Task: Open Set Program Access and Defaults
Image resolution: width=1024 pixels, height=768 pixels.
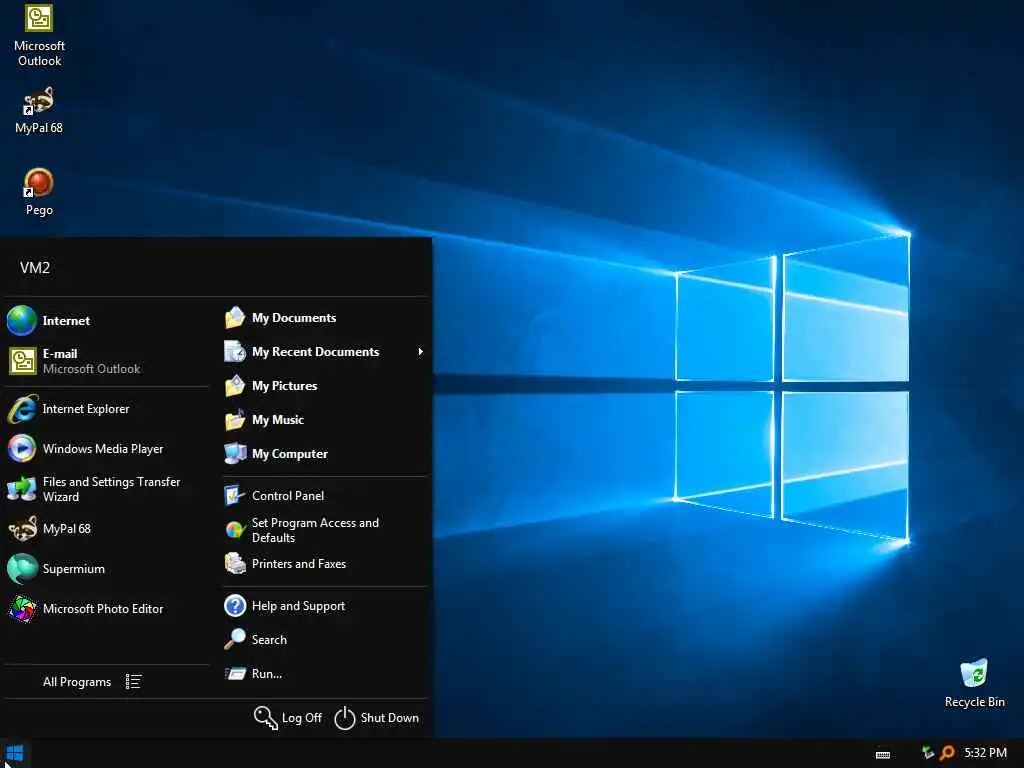Action: pos(325,530)
